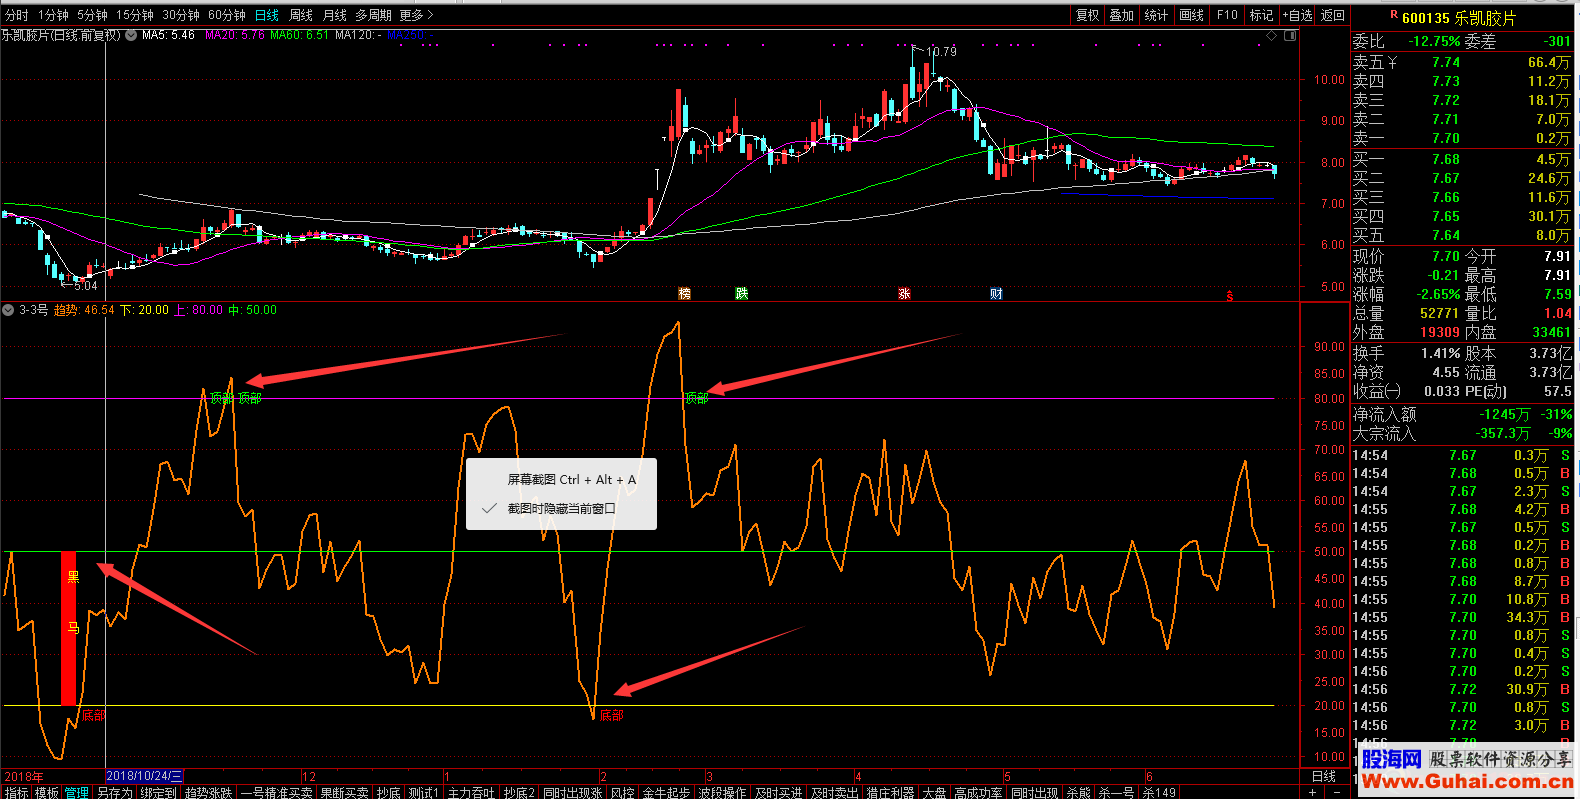1580x799 pixels.
Task: Click the 日线 label at bottom right
Action: 1323,776
